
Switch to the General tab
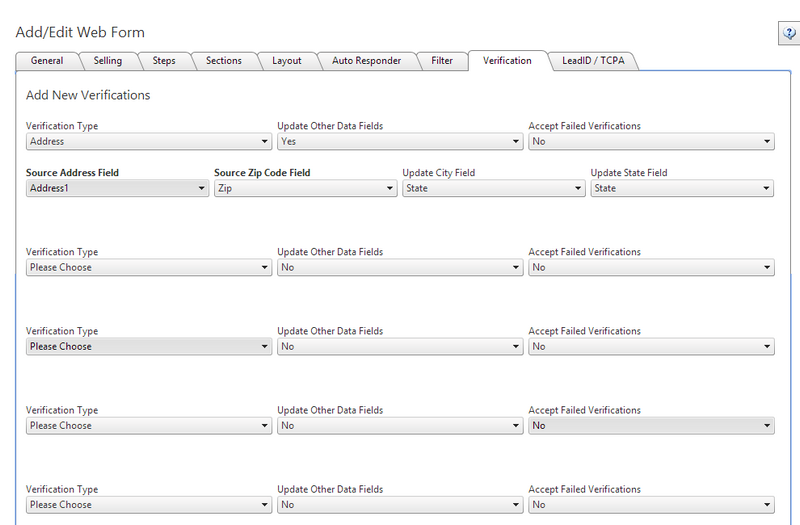[47, 61]
